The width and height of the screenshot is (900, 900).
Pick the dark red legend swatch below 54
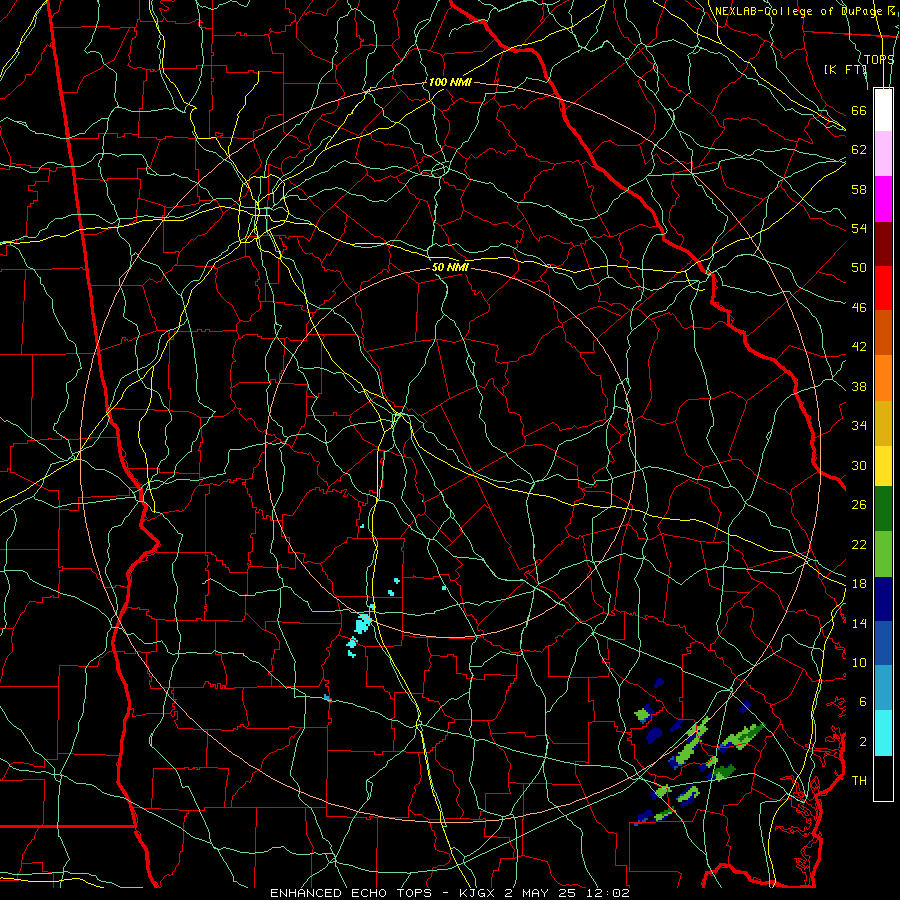pos(883,243)
